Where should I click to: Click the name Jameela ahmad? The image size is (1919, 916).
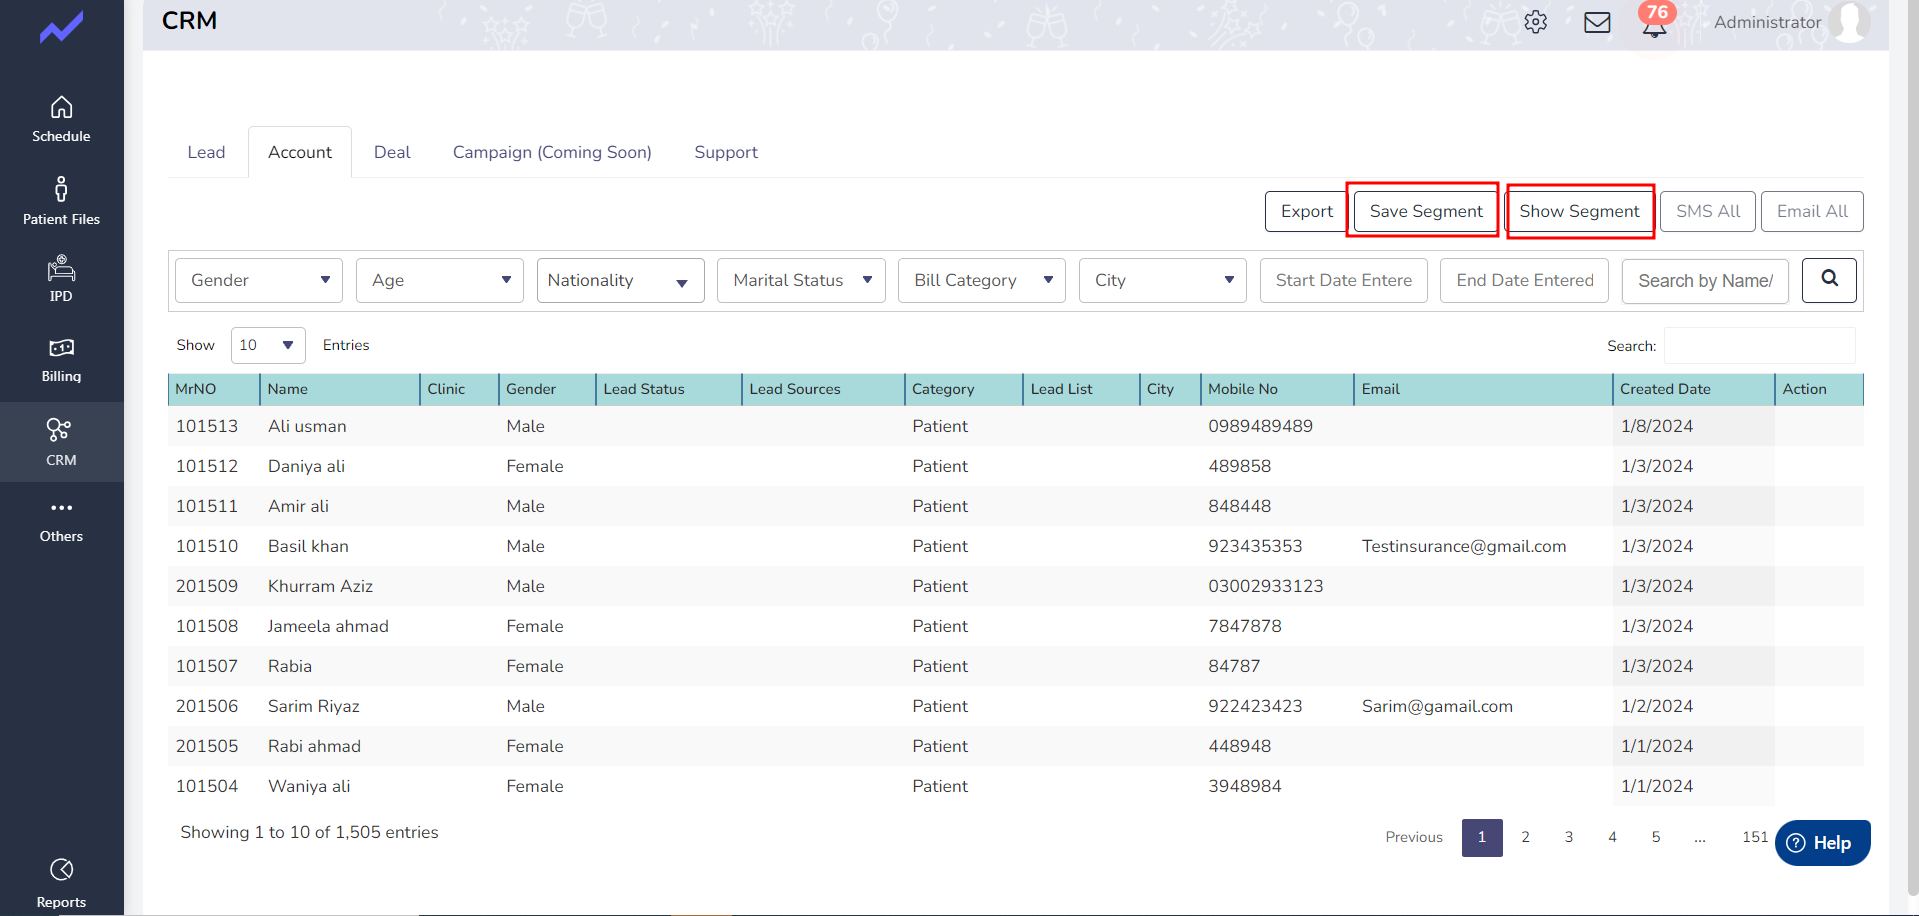pos(328,626)
